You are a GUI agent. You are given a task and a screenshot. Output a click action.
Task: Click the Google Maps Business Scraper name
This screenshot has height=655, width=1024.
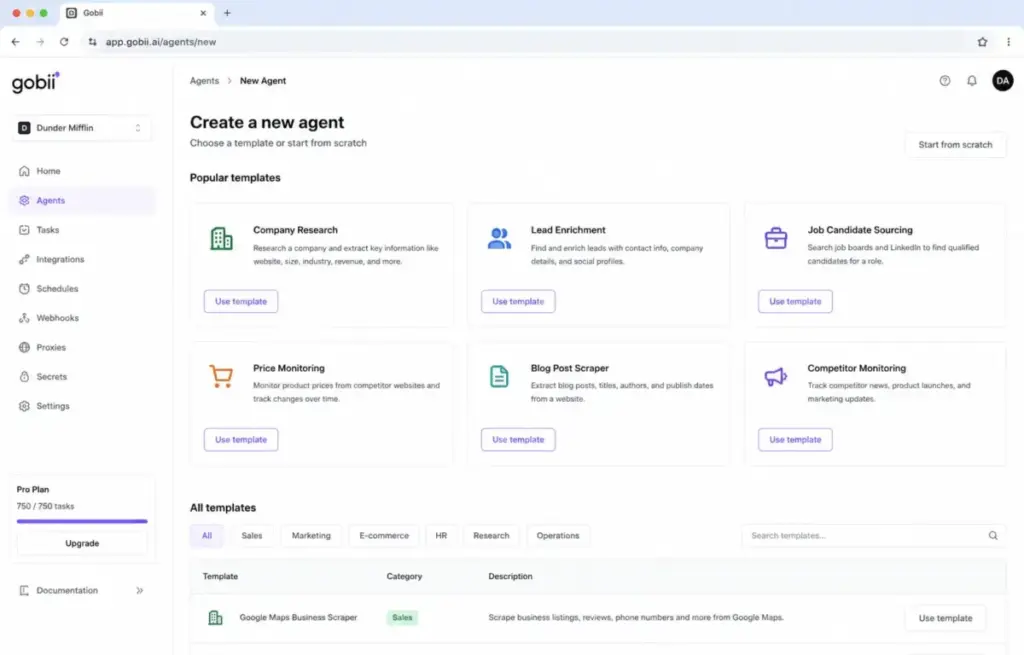coord(298,617)
